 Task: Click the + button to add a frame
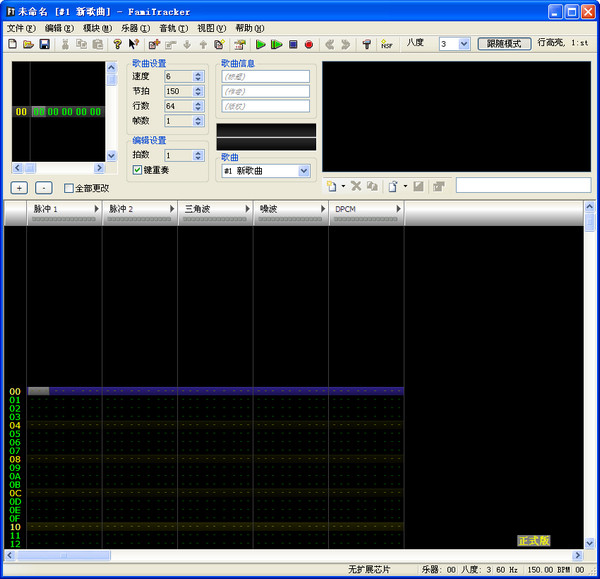[x=19, y=188]
